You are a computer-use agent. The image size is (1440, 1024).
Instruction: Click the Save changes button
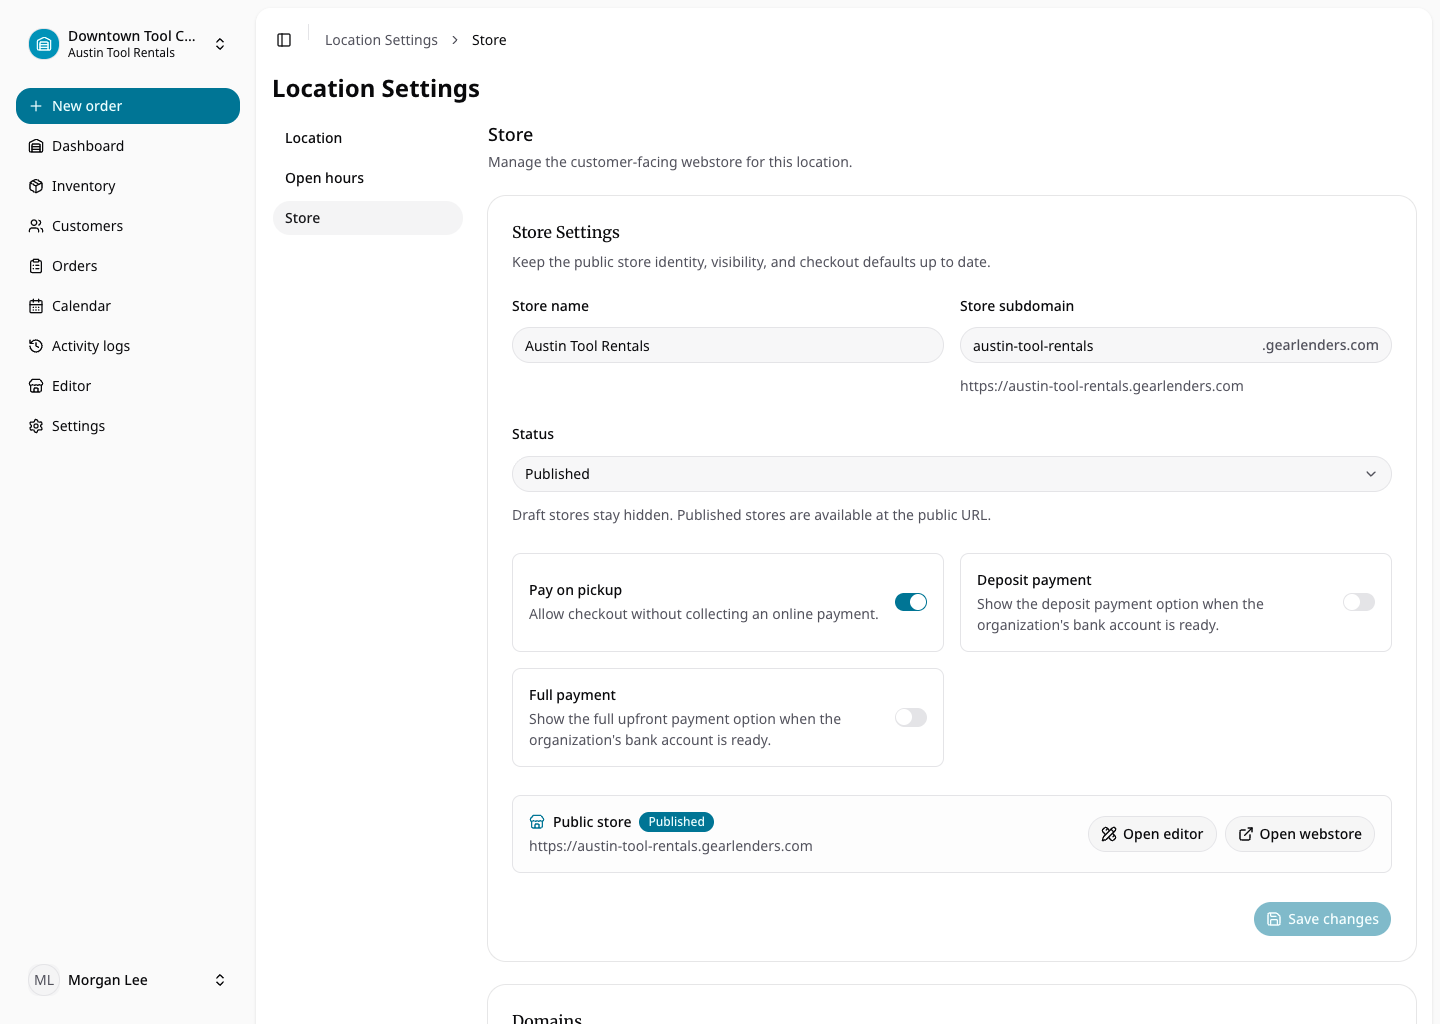[x=1322, y=919]
